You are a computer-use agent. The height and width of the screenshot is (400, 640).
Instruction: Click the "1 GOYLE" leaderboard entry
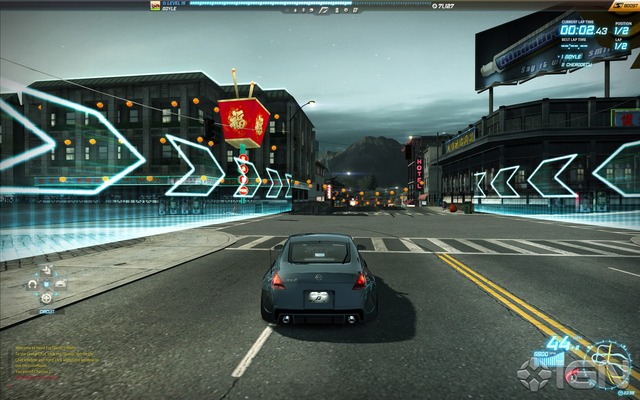[x=572, y=57]
